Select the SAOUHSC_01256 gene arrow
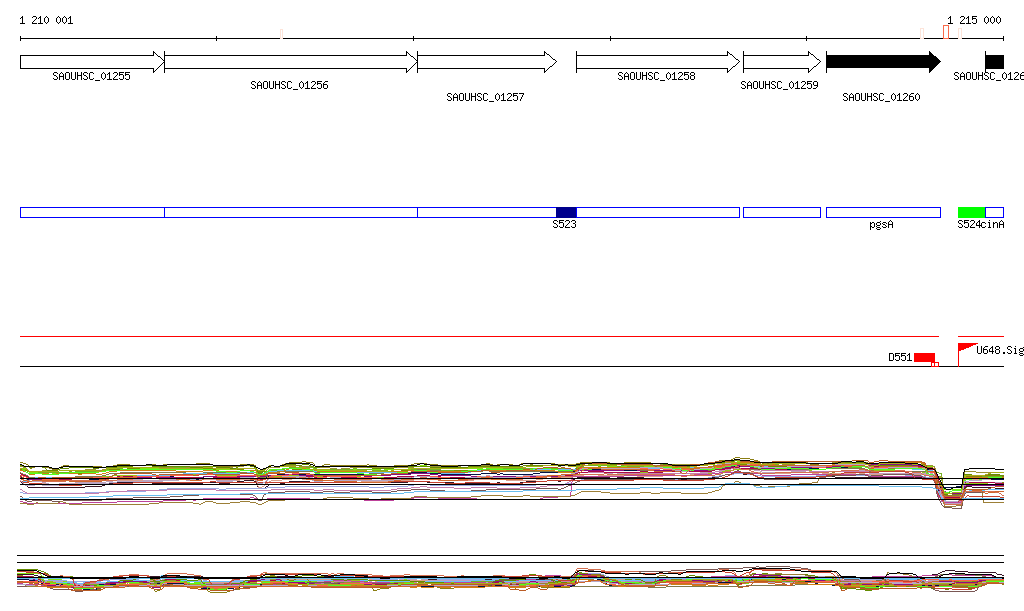Viewport: 1024px width, 611px height. point(290,62)
